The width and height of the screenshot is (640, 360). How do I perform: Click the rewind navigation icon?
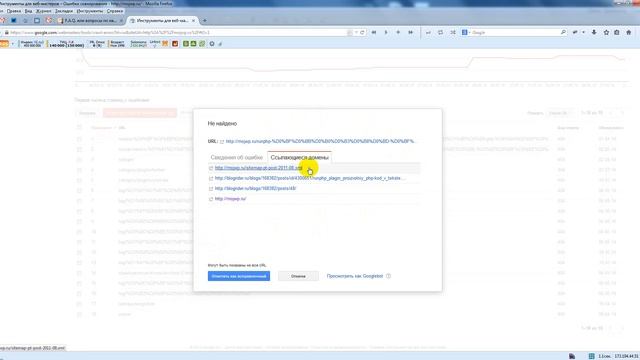pyautogui.click(x=373, y=32)
